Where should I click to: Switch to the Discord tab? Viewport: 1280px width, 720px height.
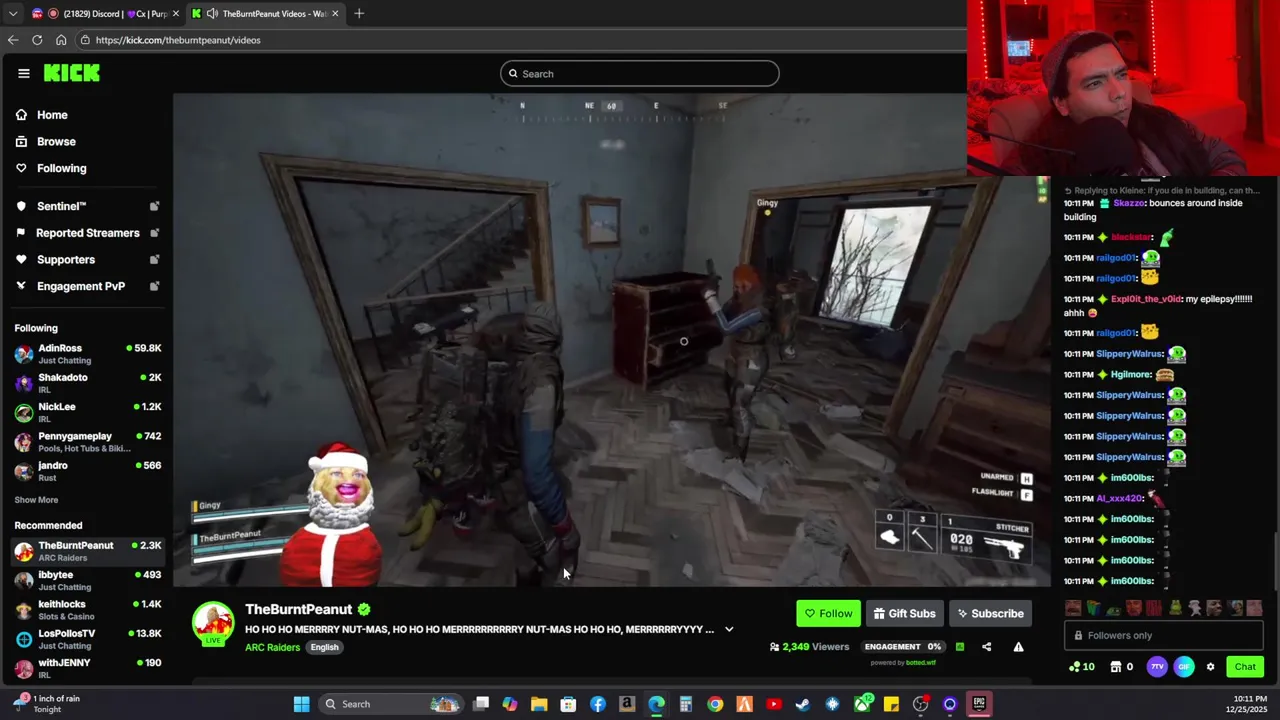point(105,13)
